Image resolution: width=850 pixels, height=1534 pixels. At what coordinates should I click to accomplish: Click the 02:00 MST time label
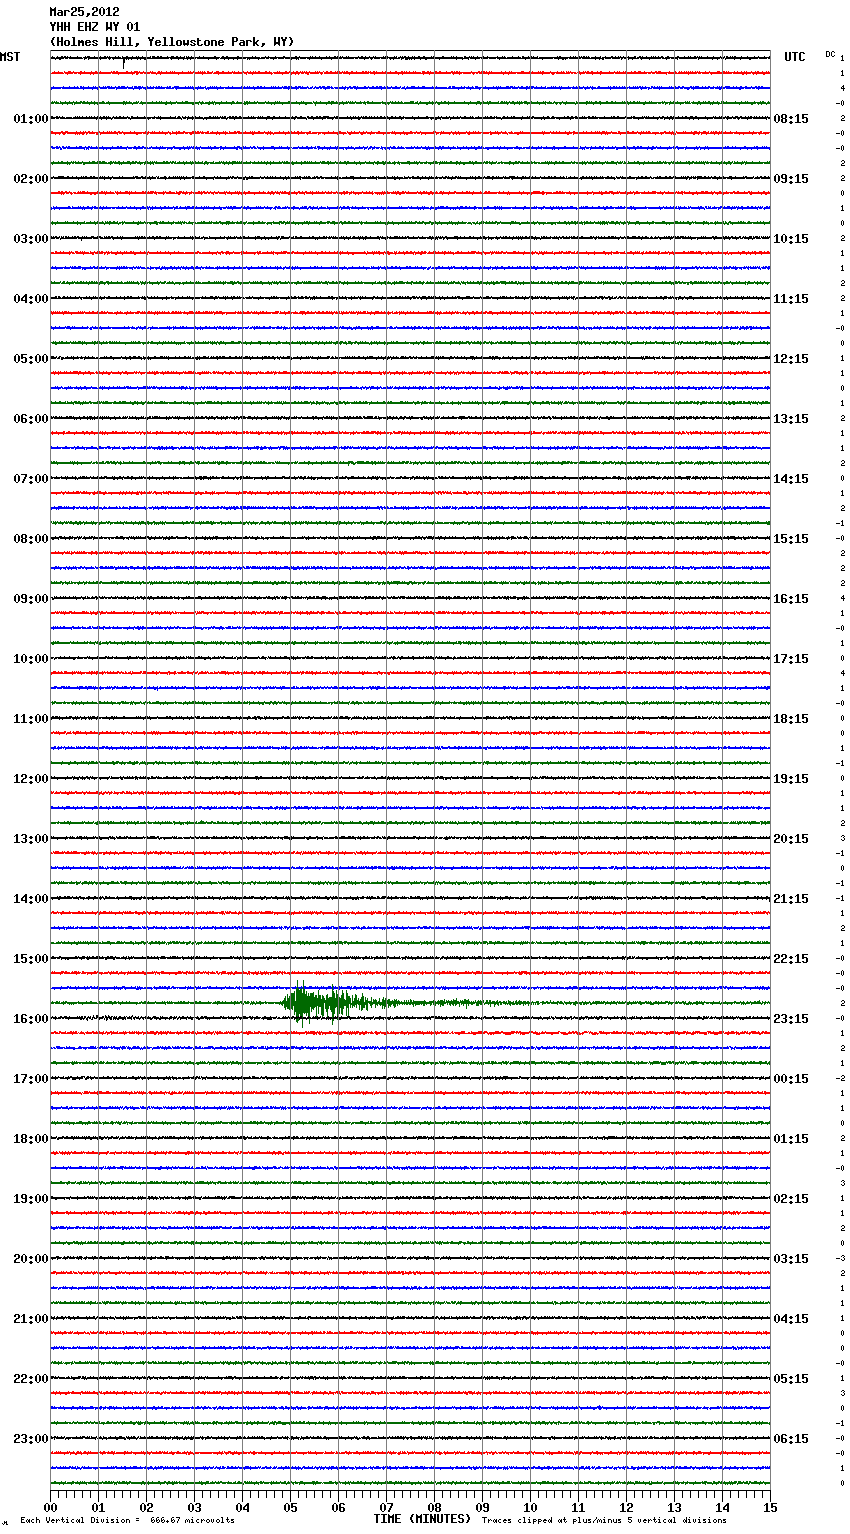[x=31, y=179]
